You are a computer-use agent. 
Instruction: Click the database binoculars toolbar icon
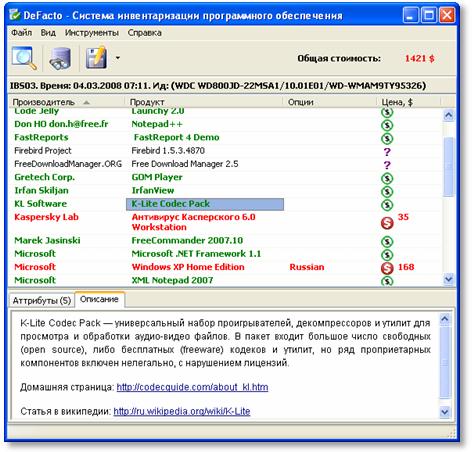pos(60,58)
